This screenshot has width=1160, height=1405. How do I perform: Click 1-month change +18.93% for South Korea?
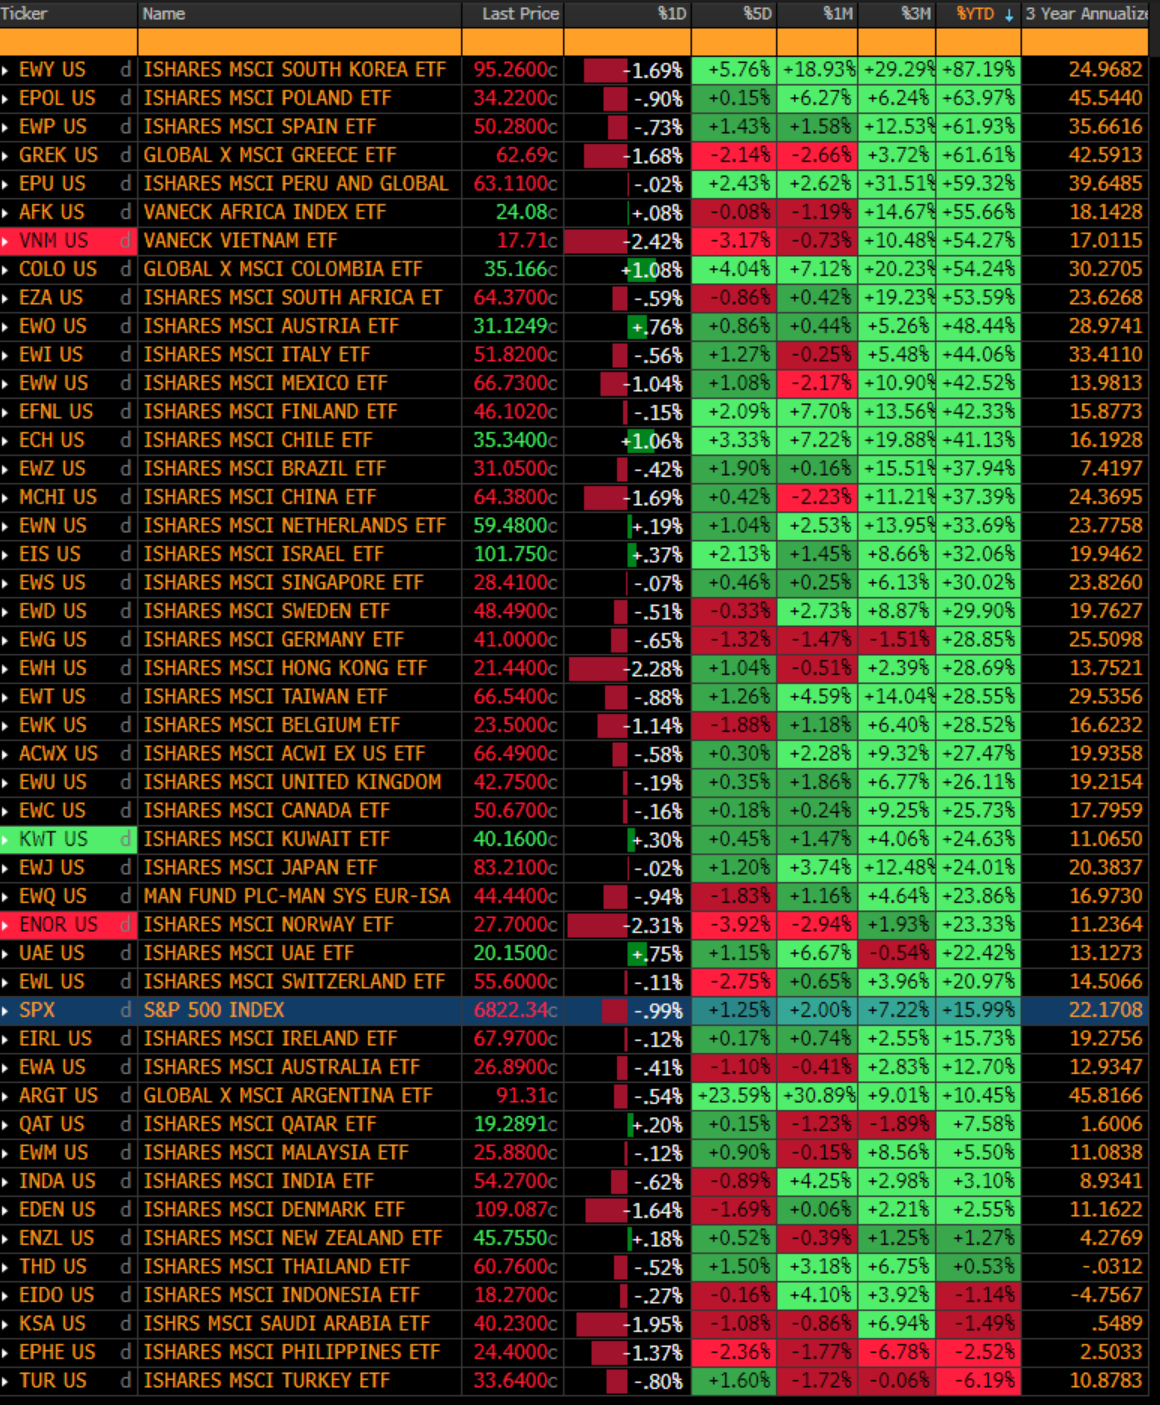tap(818, 70)
